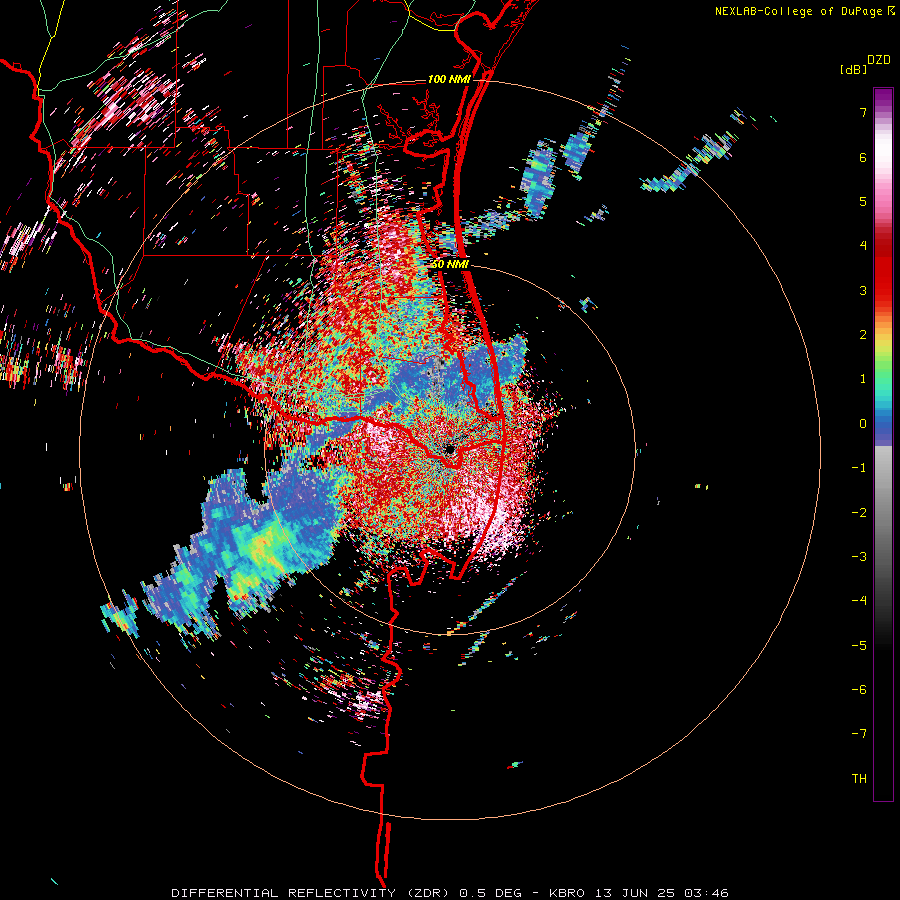Click the -6 value on the color scale
This screenshot has height=900, width=900.
859,689
